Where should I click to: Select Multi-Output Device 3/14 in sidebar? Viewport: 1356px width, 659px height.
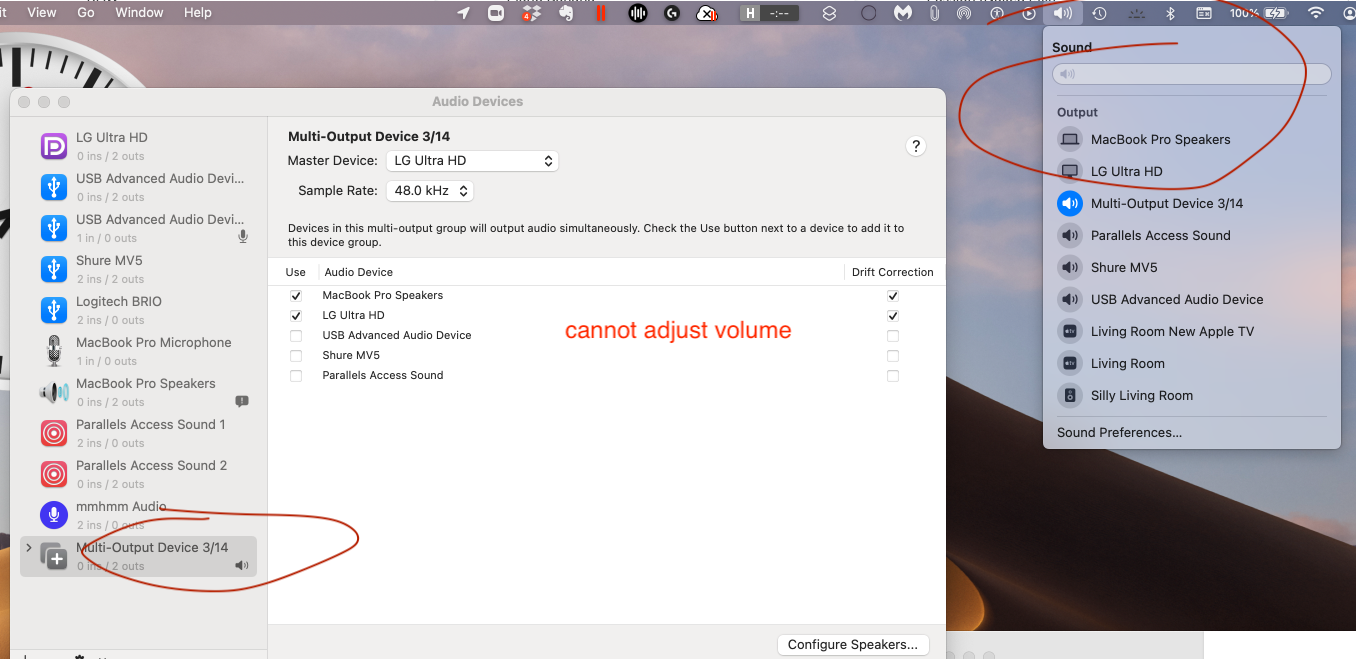point(138,556)
